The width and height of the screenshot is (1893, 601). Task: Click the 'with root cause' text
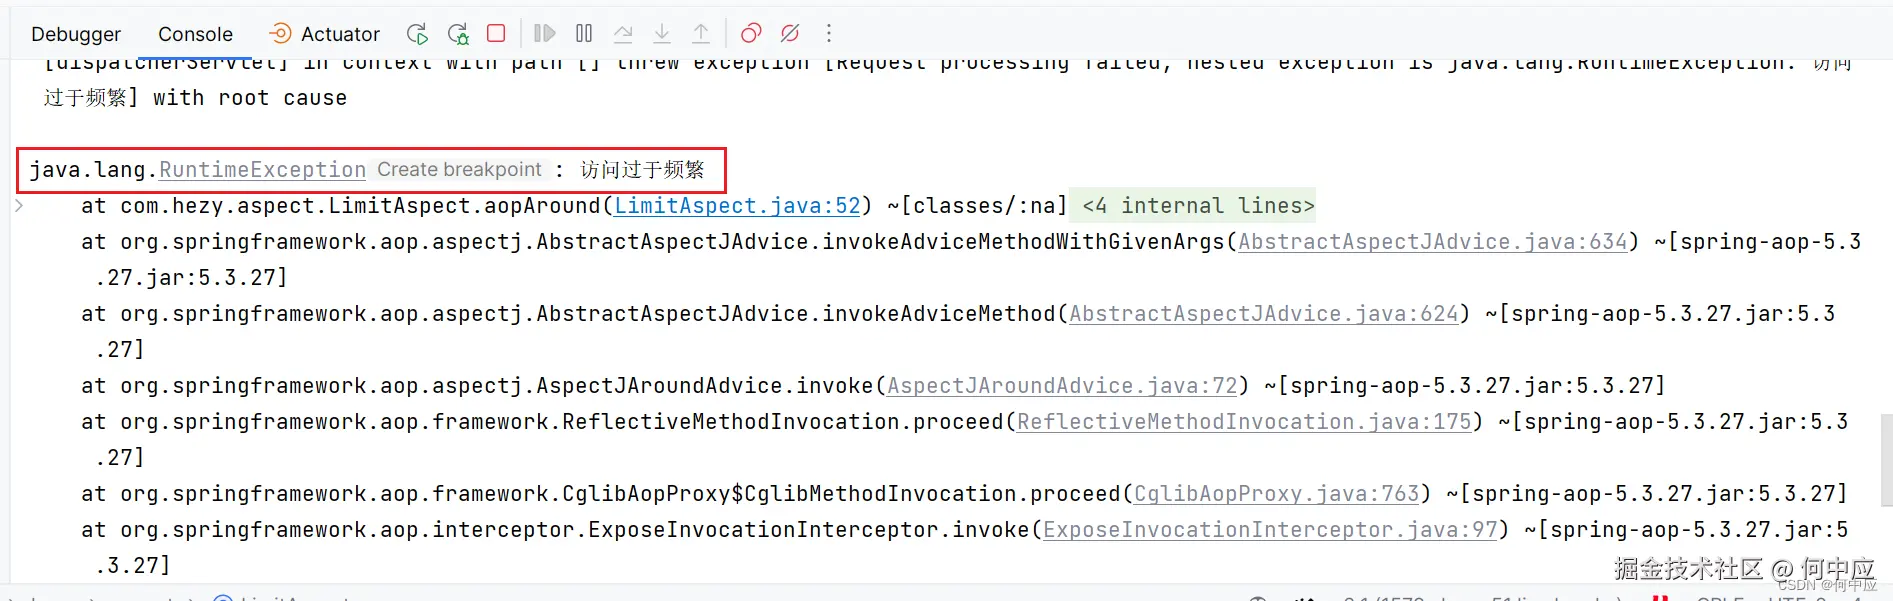click(250, 98)
